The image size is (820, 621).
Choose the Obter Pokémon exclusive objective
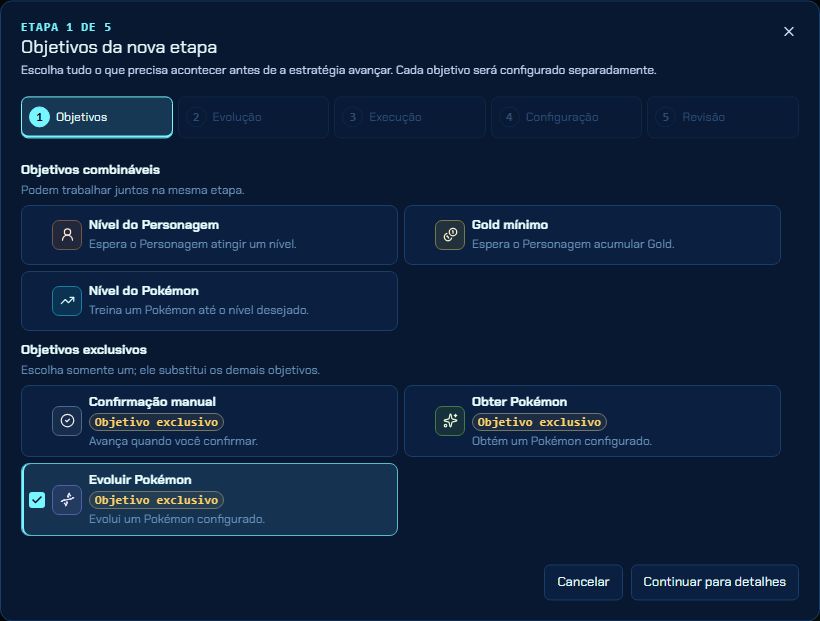(x=592, y=421)
